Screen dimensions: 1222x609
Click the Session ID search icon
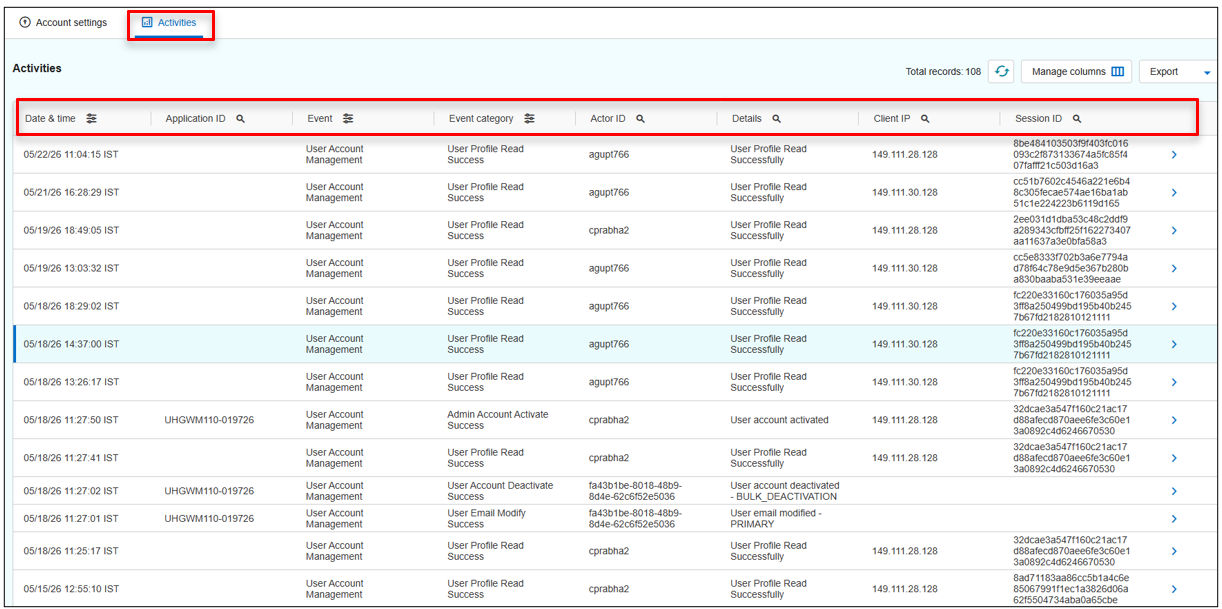[1077, 118]
